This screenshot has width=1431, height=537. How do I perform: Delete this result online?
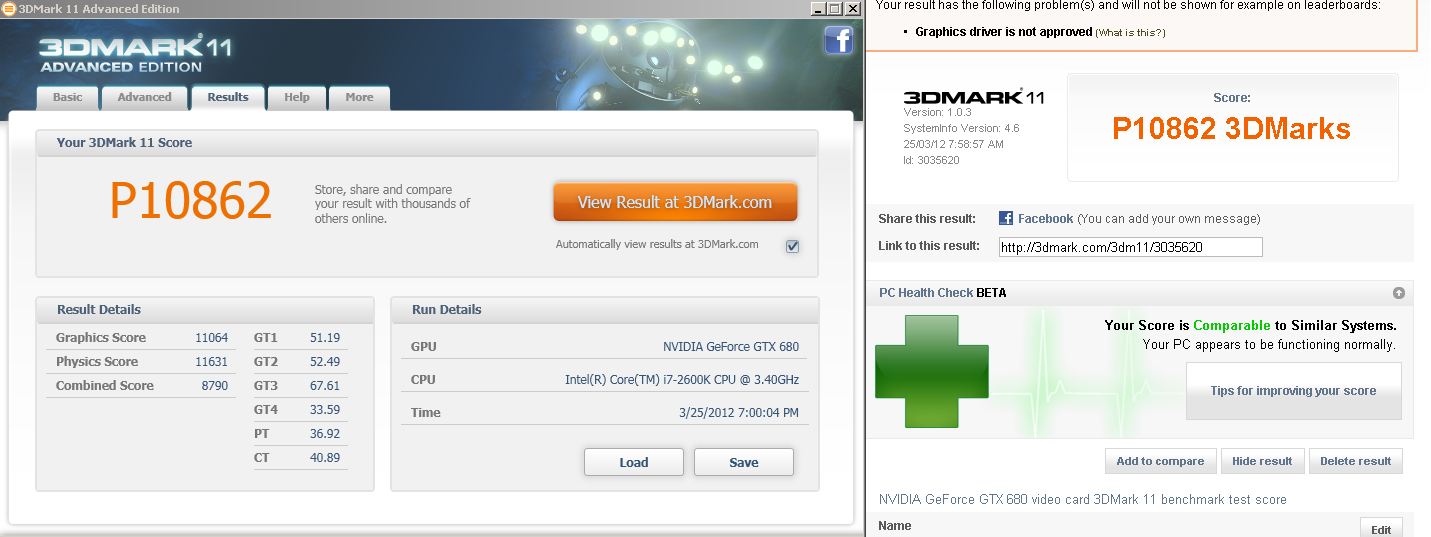click(x=1356, y=461)
